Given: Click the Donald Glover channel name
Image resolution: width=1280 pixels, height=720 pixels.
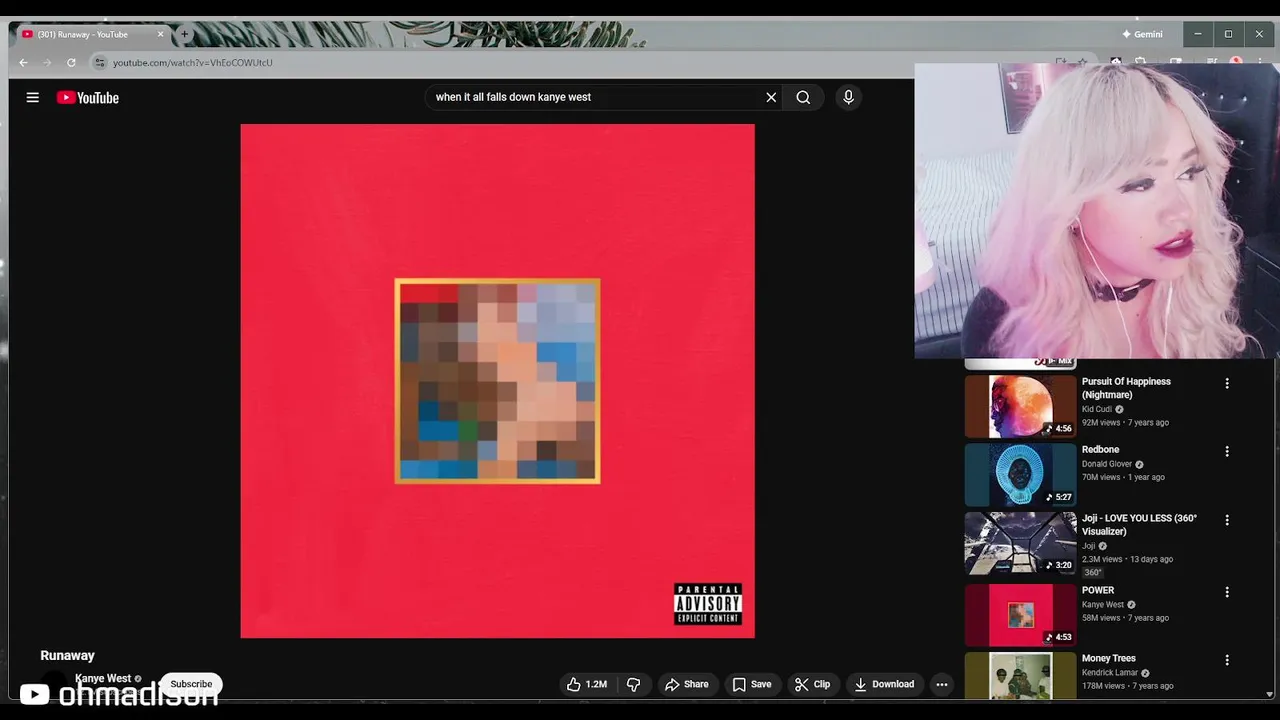Looking at the screenshot, I should pyautogui.click(x=1107, y=464).
